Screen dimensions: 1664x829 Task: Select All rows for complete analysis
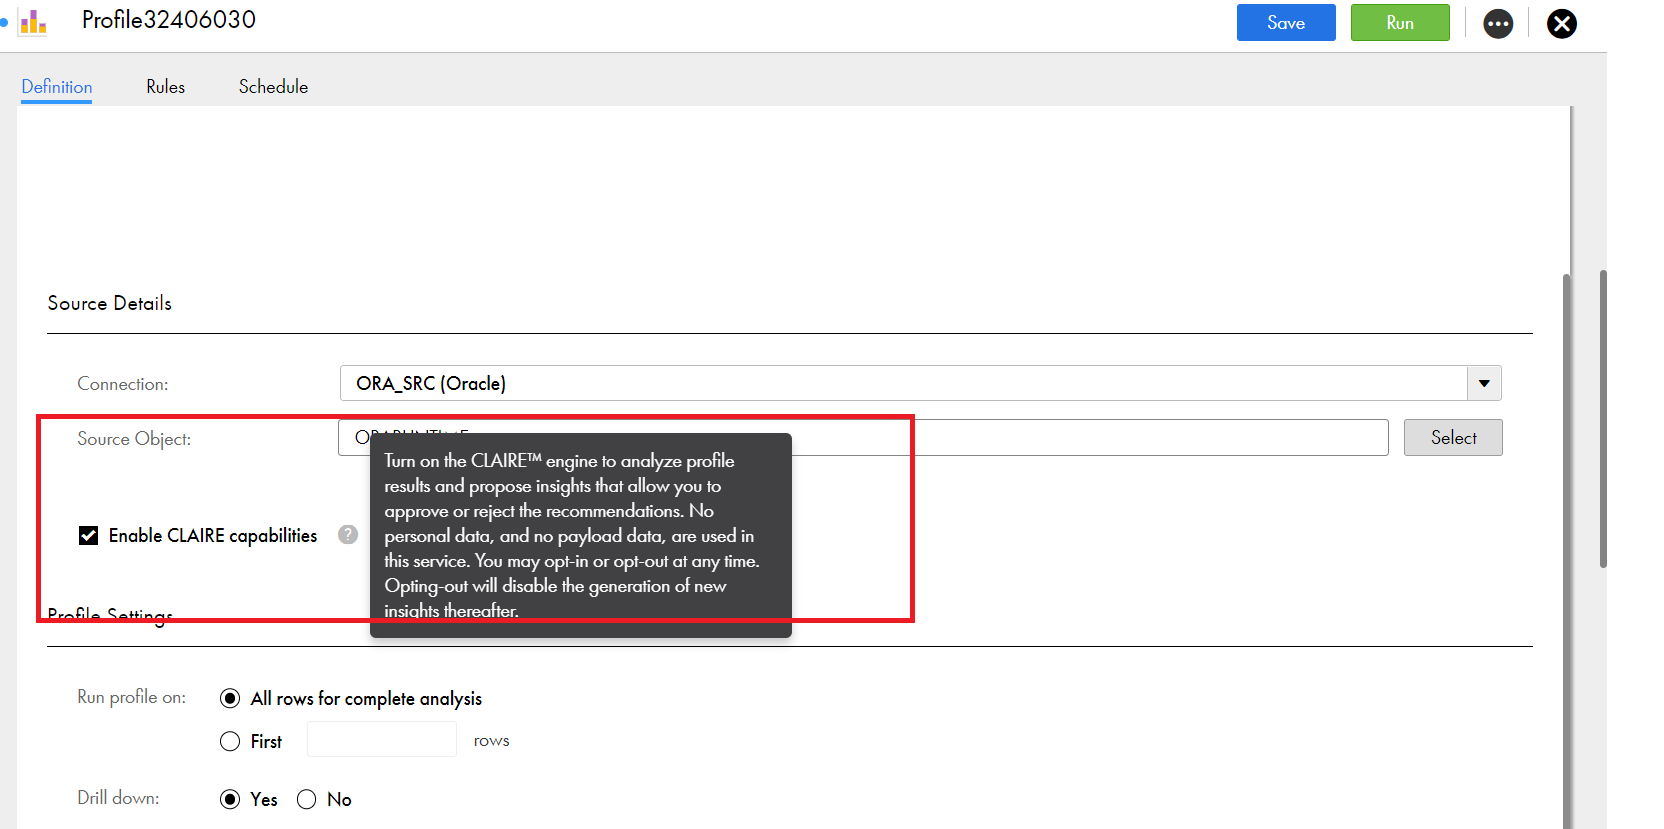tap(230, 698)
